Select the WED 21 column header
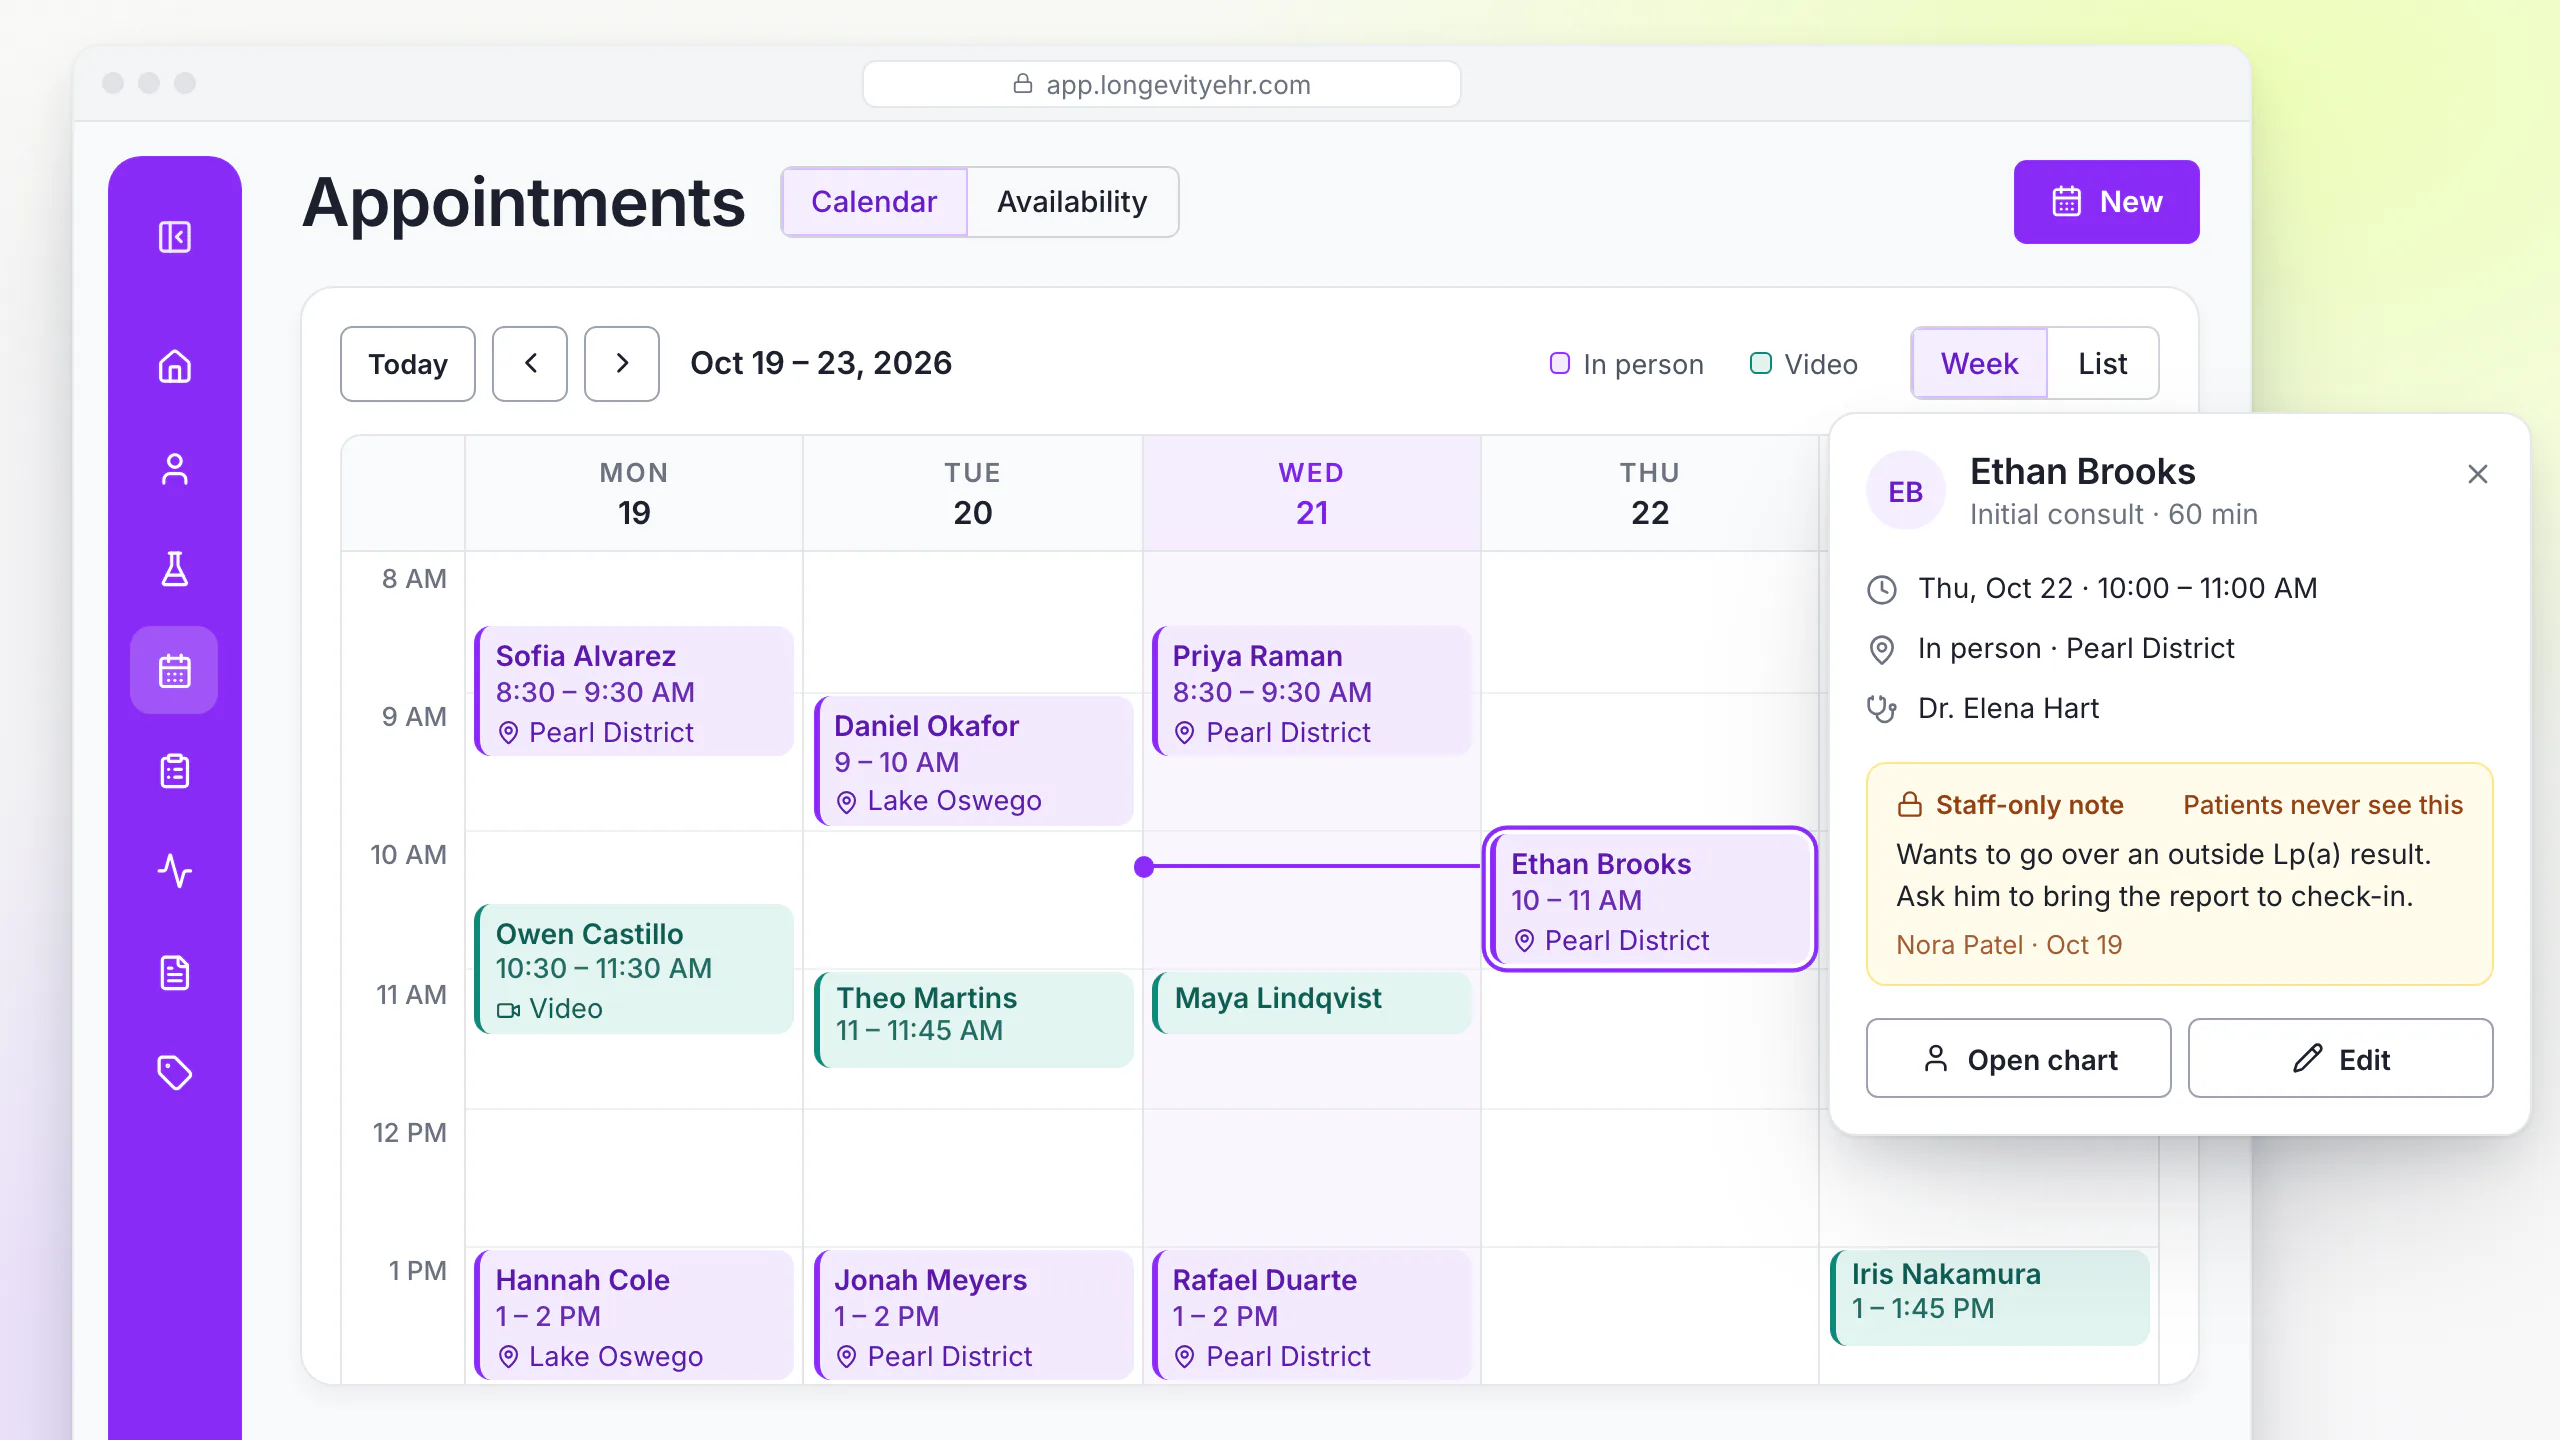This screenshot has height=1440, width=2560. click(x=1311, y=493)
